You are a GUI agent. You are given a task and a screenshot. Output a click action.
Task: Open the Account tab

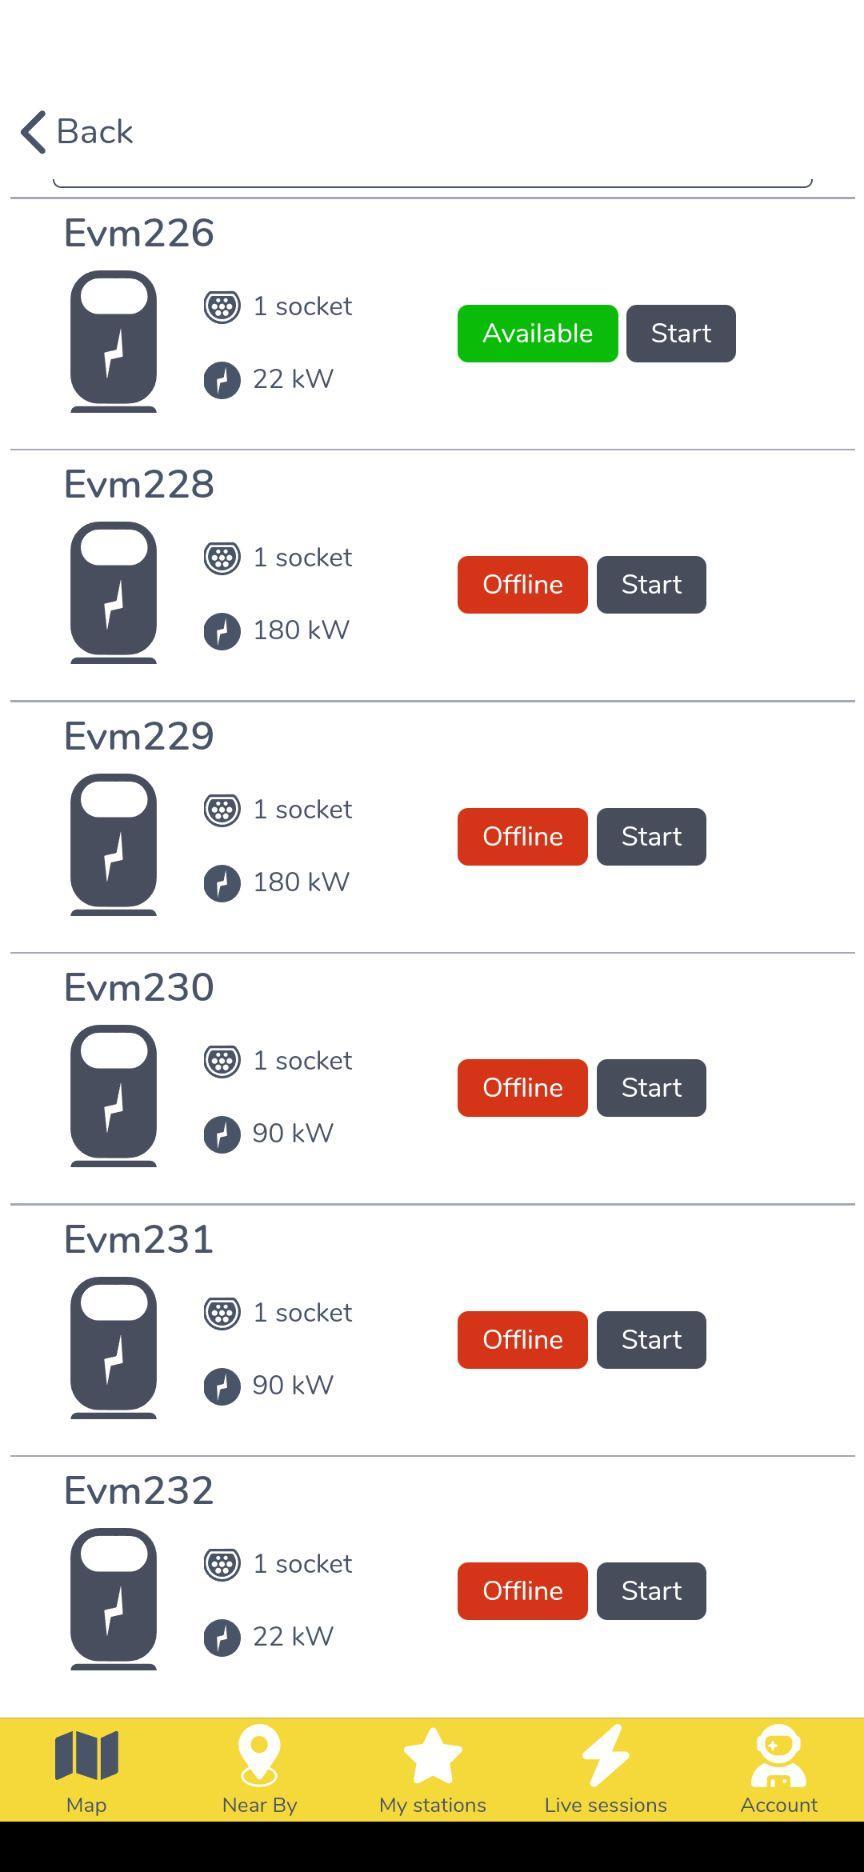(778, 1769)
